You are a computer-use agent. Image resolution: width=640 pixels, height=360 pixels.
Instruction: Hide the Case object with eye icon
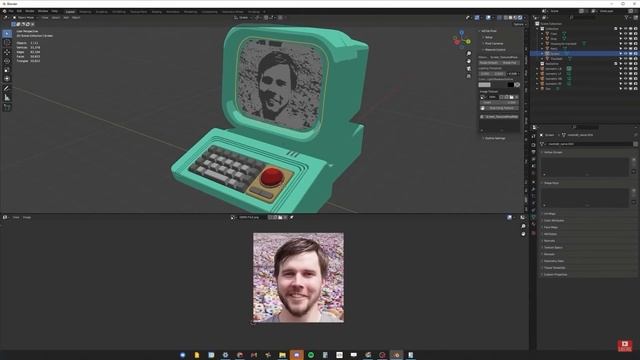click(625, 33)
